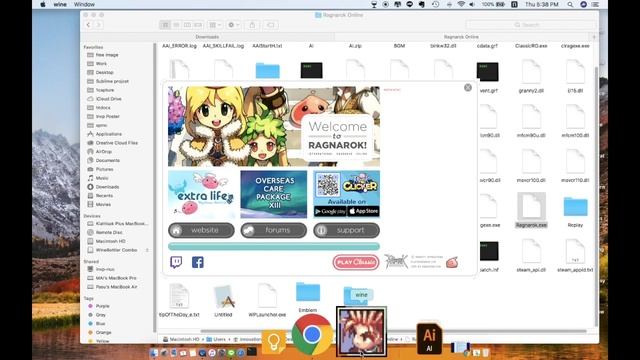Add a new Finder tab with plus
Image resolution: width=640 pixels, height=360 pixels.
coord(594,37)
